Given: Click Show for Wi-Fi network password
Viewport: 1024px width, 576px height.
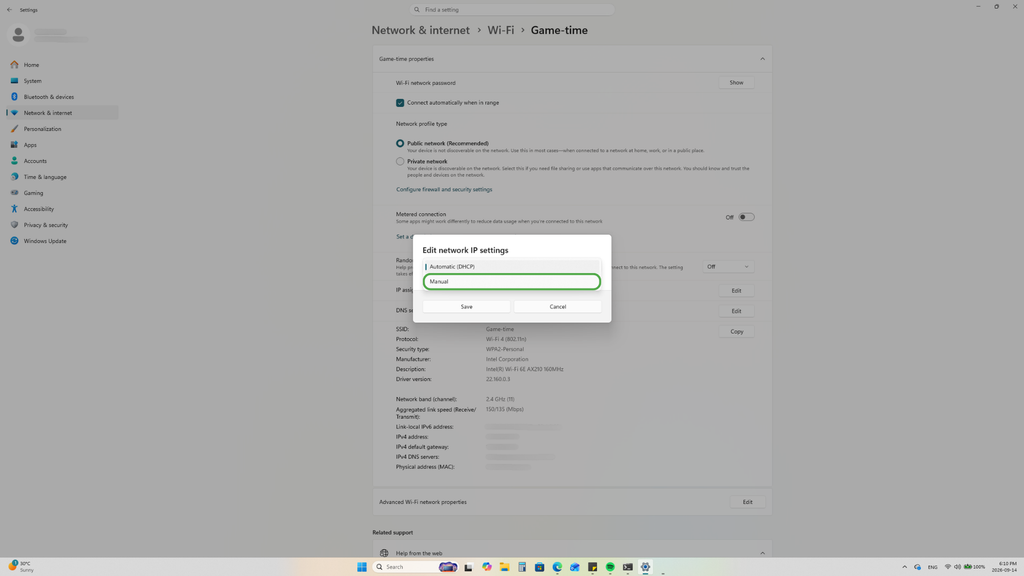Looking at the screenshot, I should tap(737, 82).
